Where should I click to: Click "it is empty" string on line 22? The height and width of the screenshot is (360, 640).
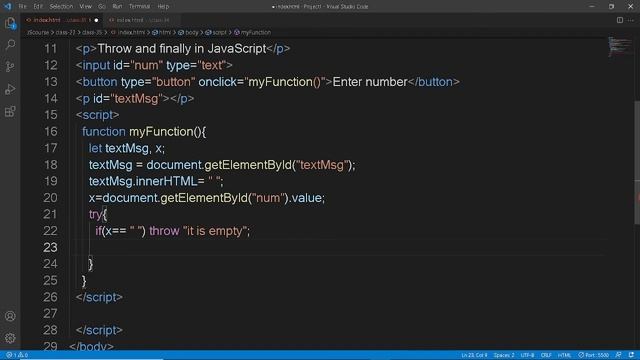215,231
